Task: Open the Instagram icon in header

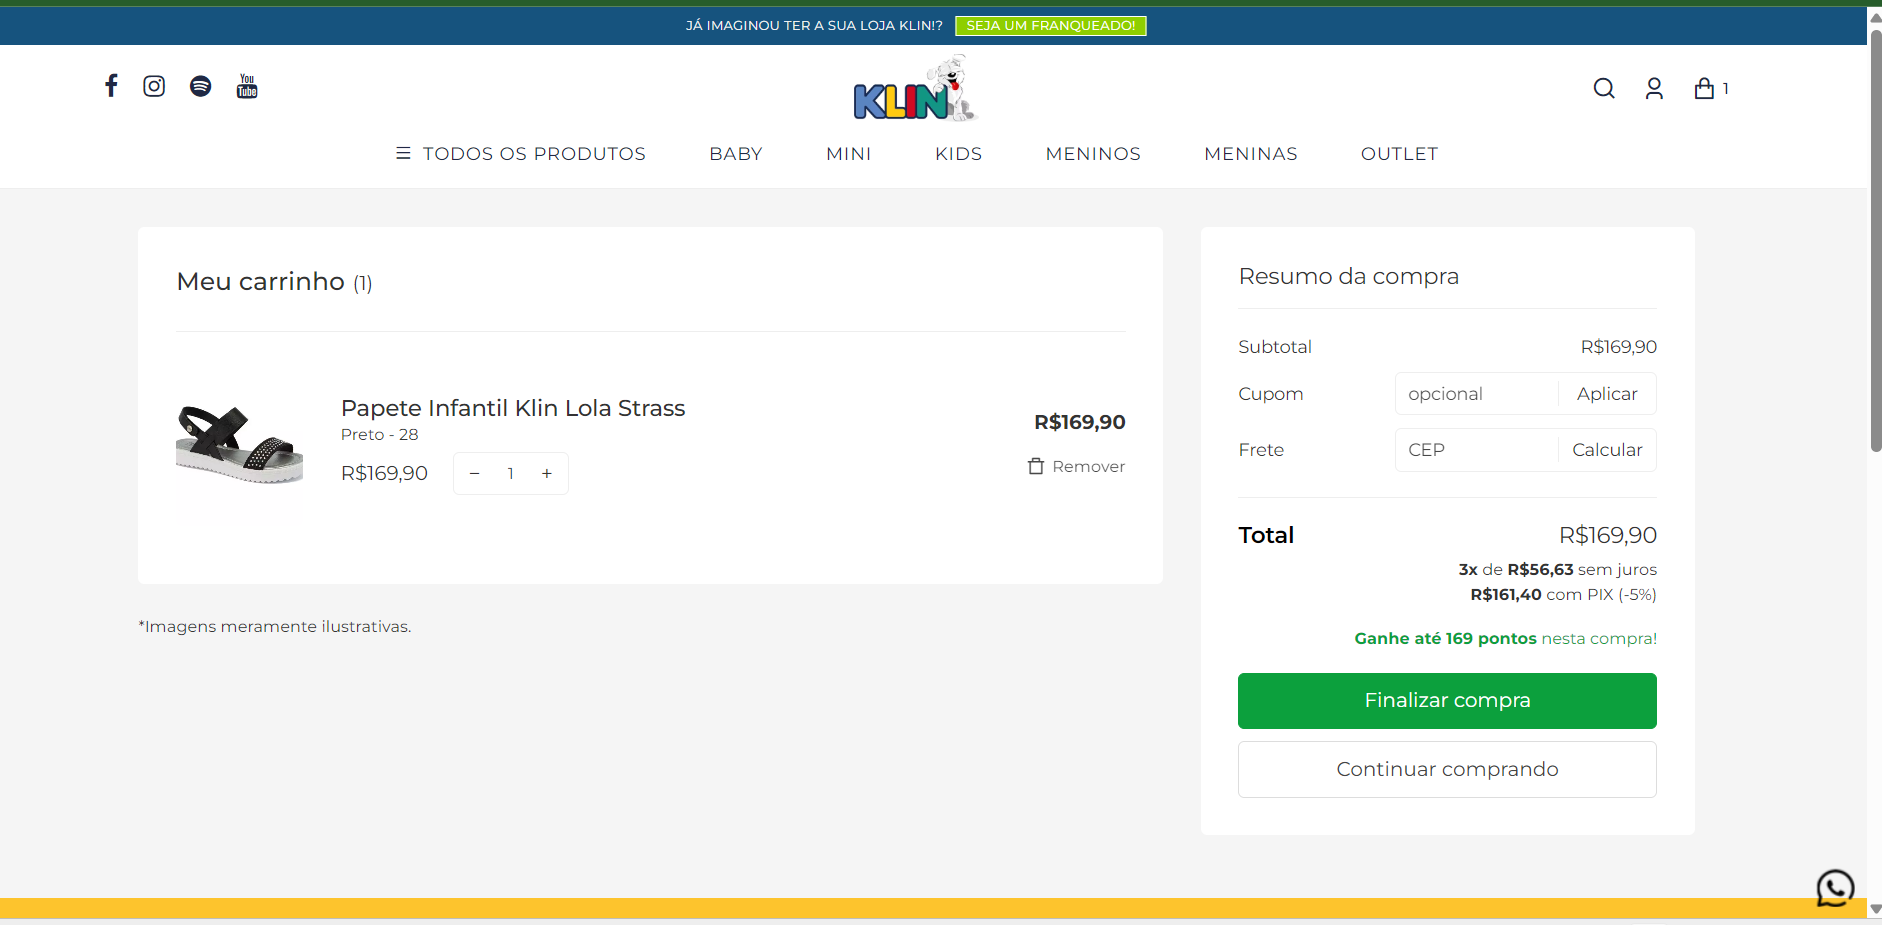Action: 154,86
